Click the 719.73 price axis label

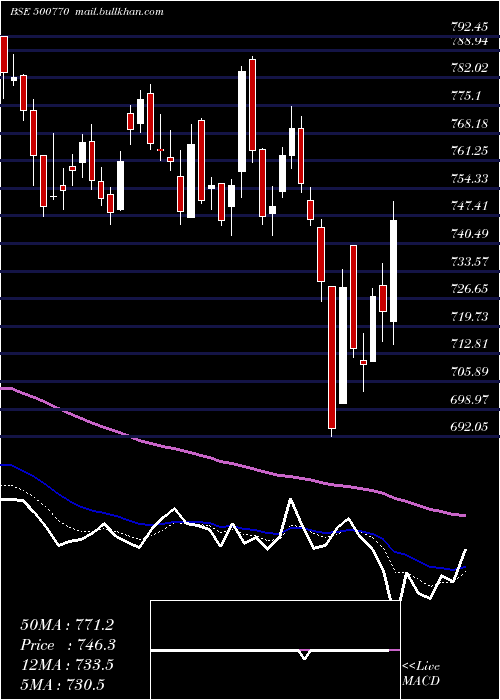(x=469, y=317)
